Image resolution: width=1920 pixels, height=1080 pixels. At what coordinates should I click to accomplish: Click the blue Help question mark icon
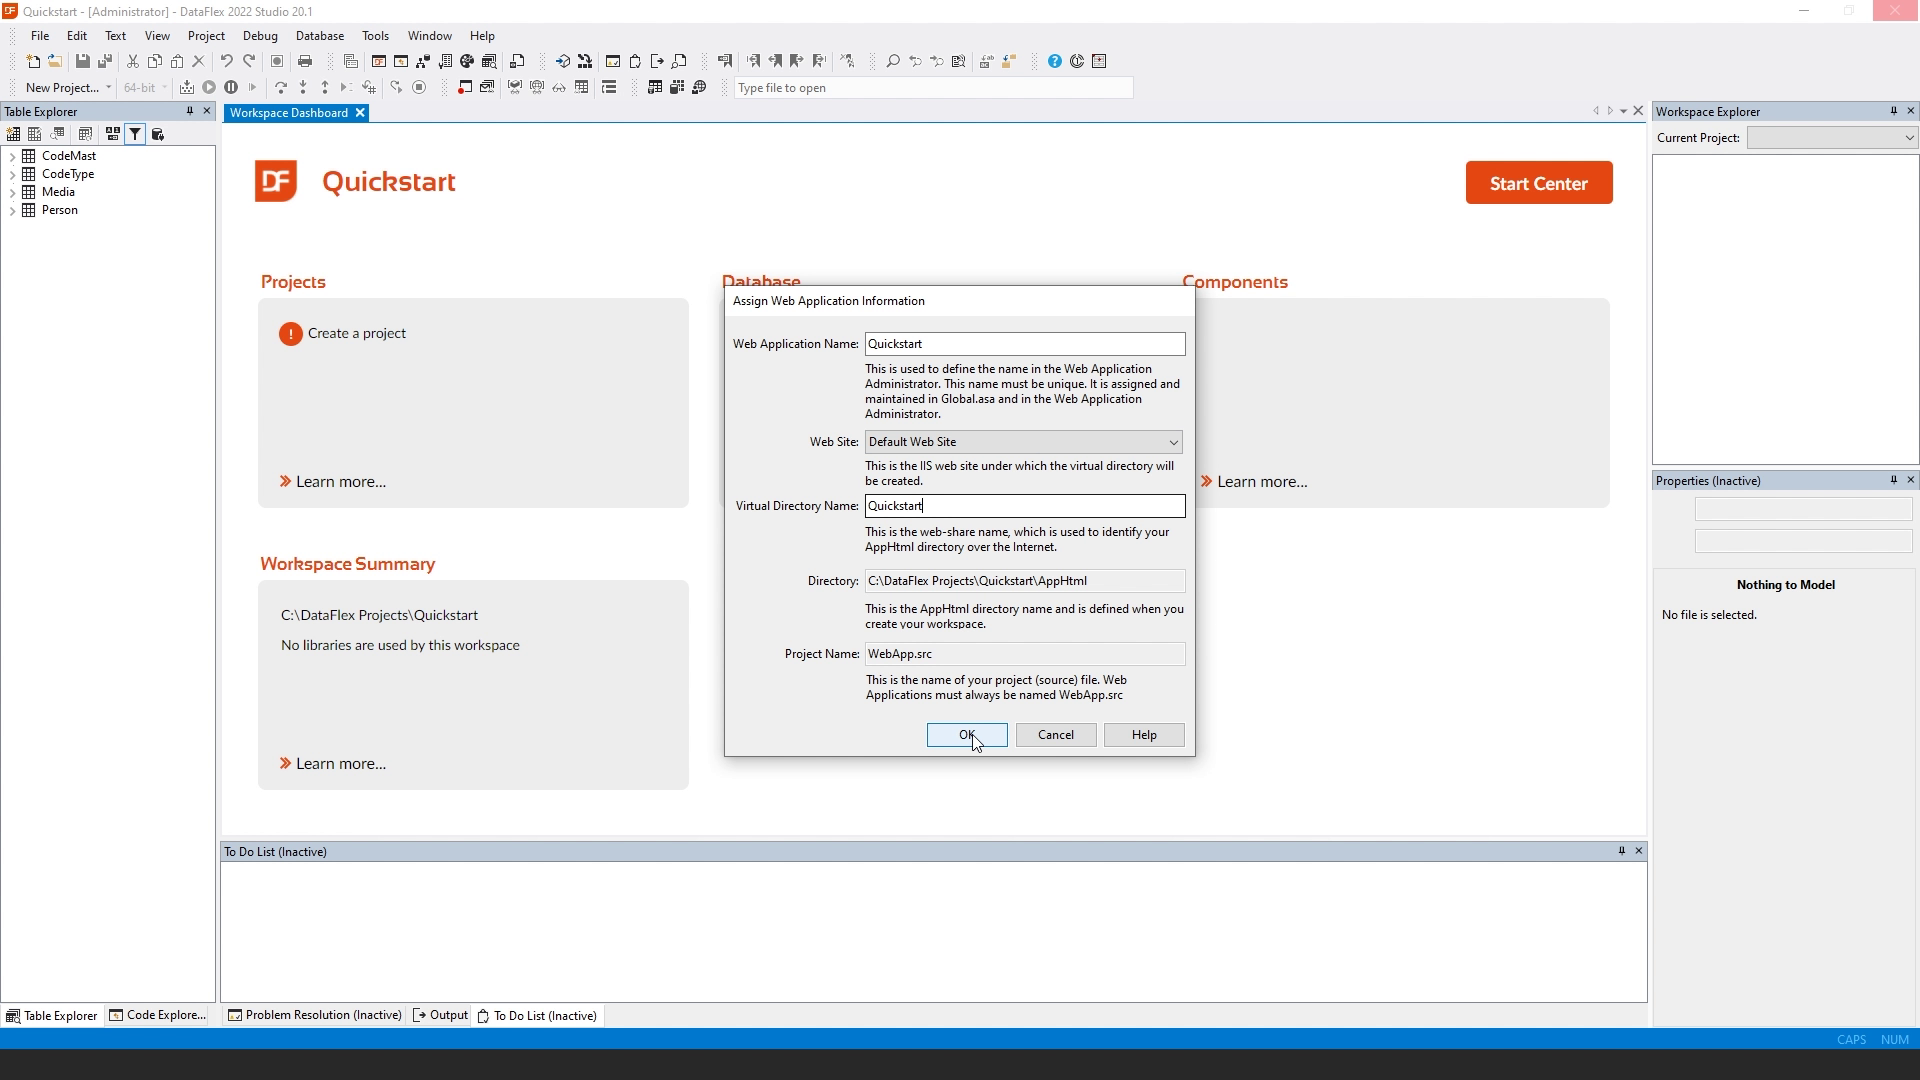point(1054,61)
